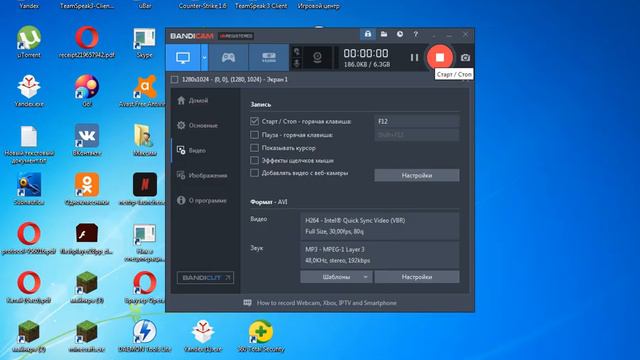640x360 pixels.
Task: Switch to HDMI device recording mode
Action: click(269, 58)
